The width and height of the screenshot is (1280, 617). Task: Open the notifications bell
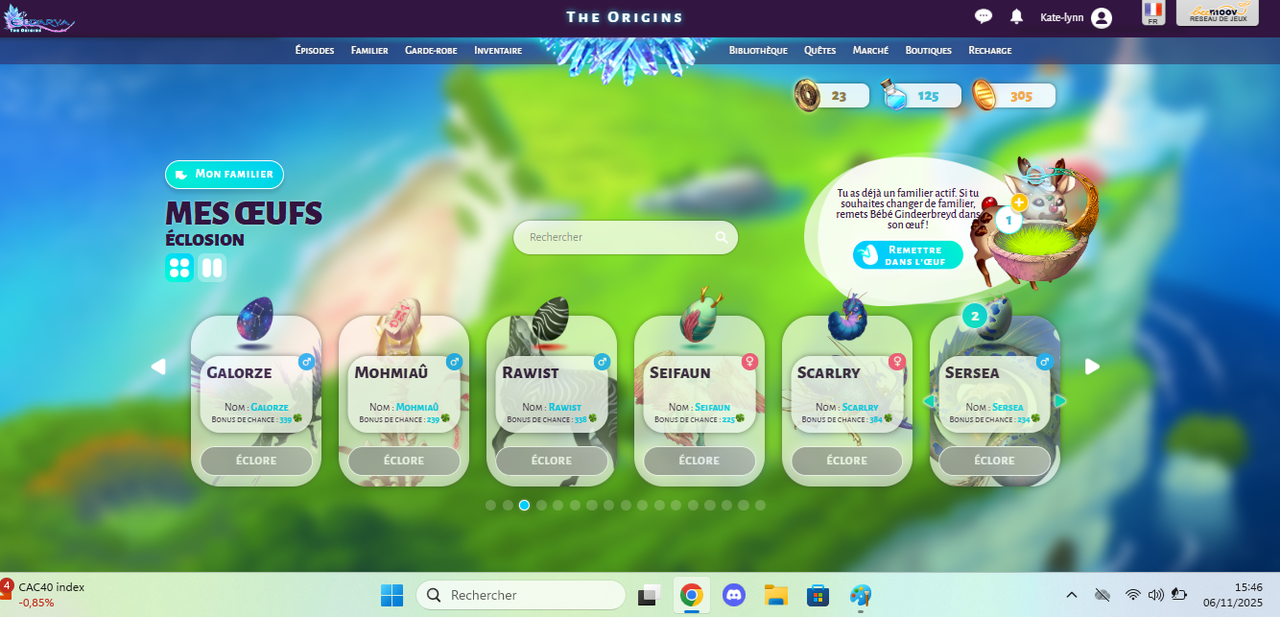[x=1017, y=17]
